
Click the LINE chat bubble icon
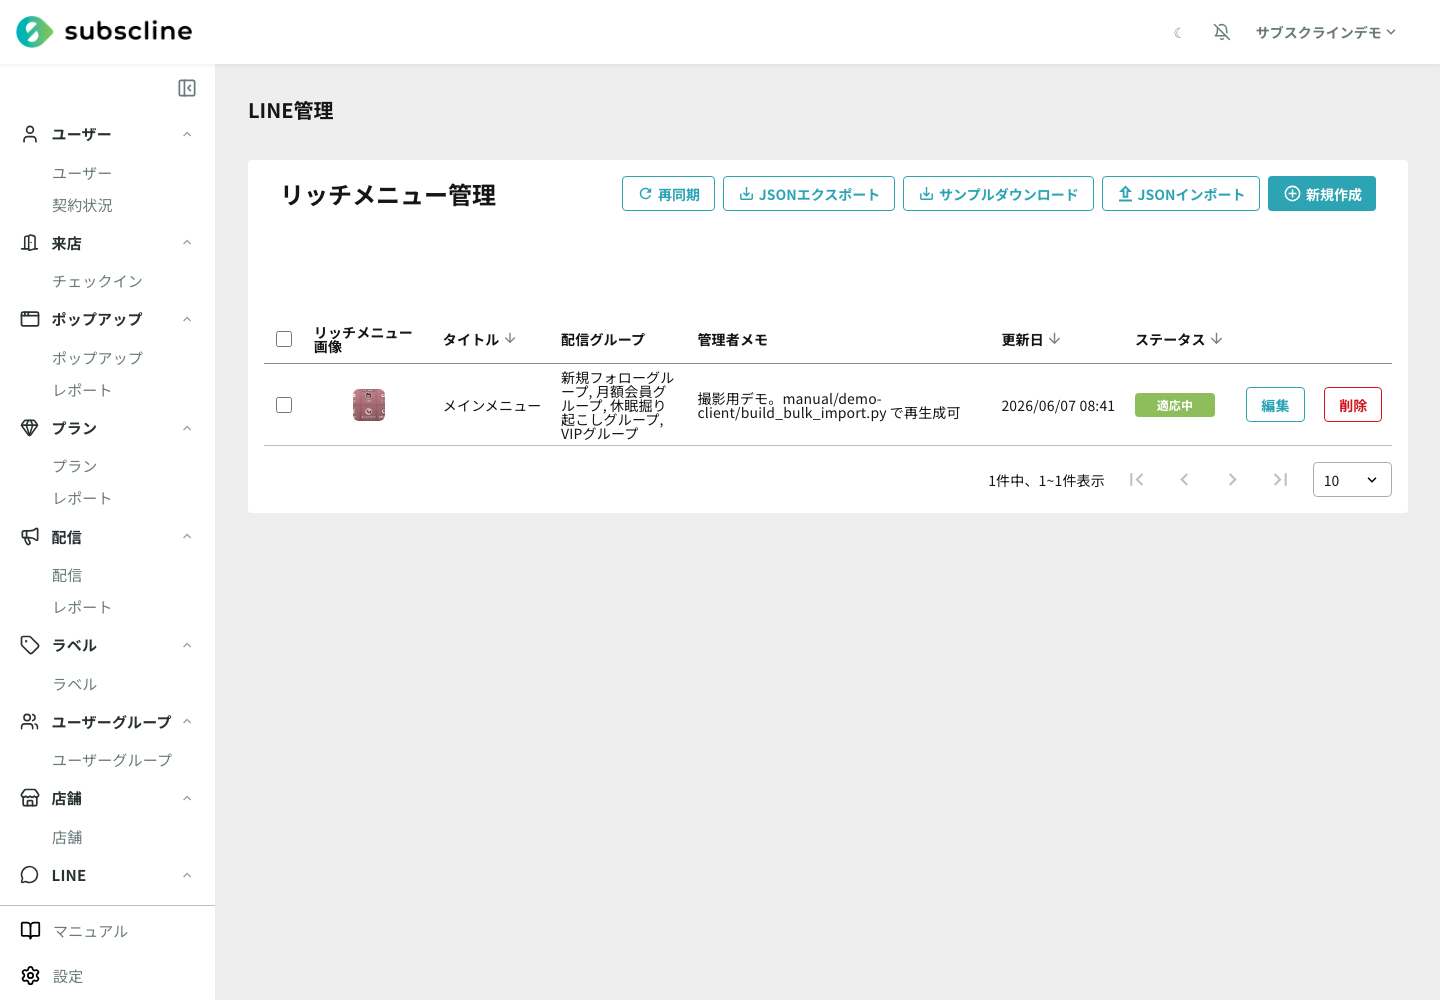point(30,875)
